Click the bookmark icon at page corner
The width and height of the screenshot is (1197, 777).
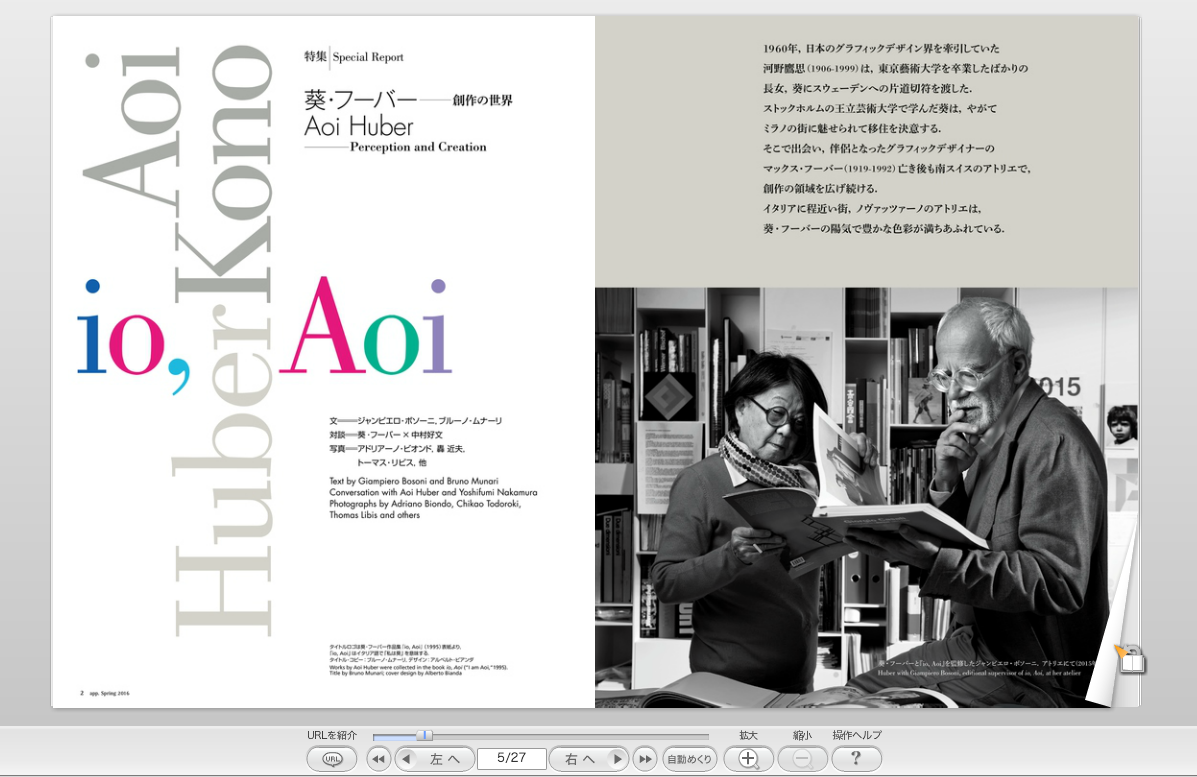(1131, 658)
